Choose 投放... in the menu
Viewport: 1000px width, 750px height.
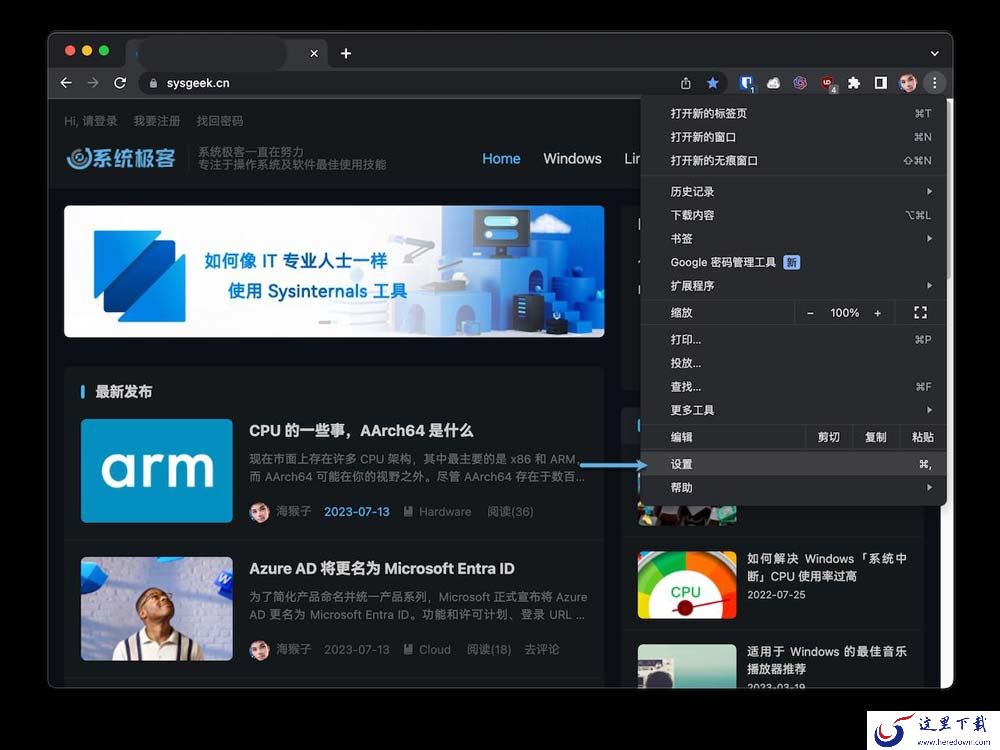pyautogui.click(x=793, y=363)
